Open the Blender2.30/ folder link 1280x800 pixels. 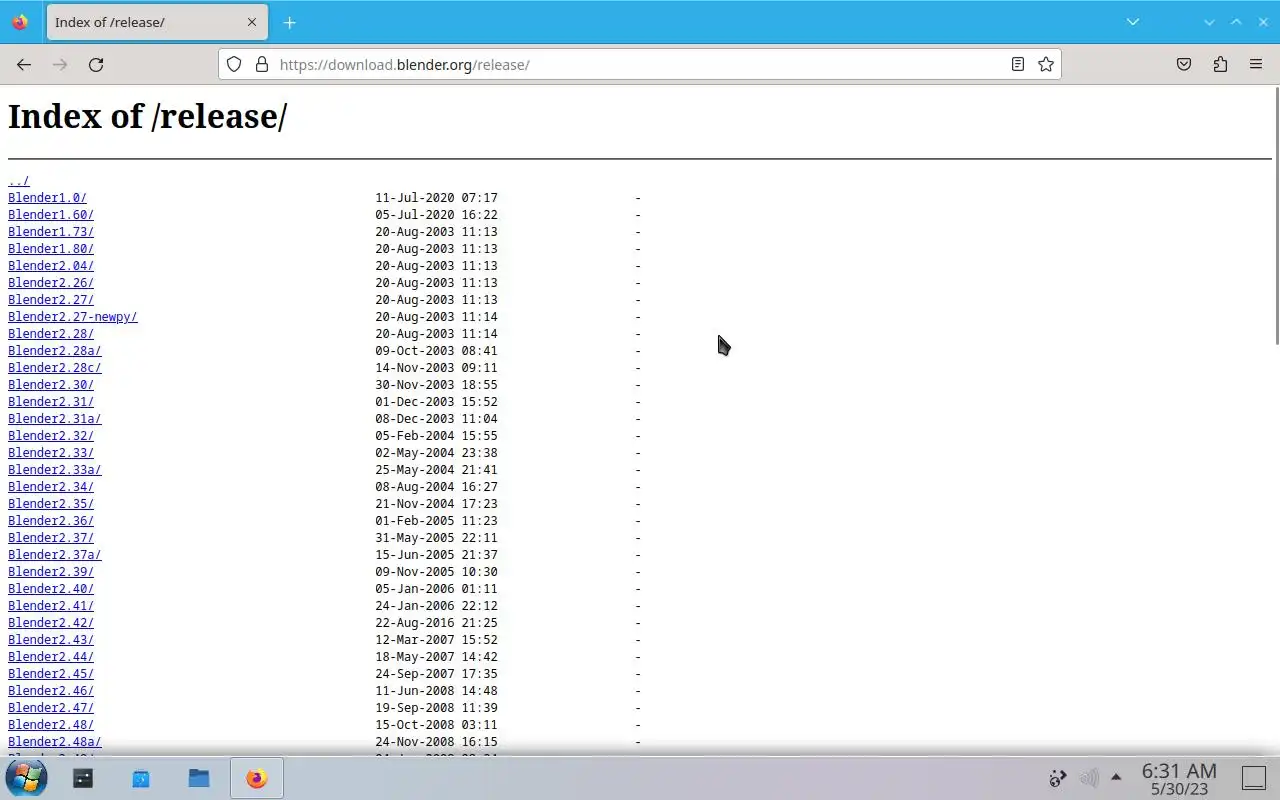(51, 385)
